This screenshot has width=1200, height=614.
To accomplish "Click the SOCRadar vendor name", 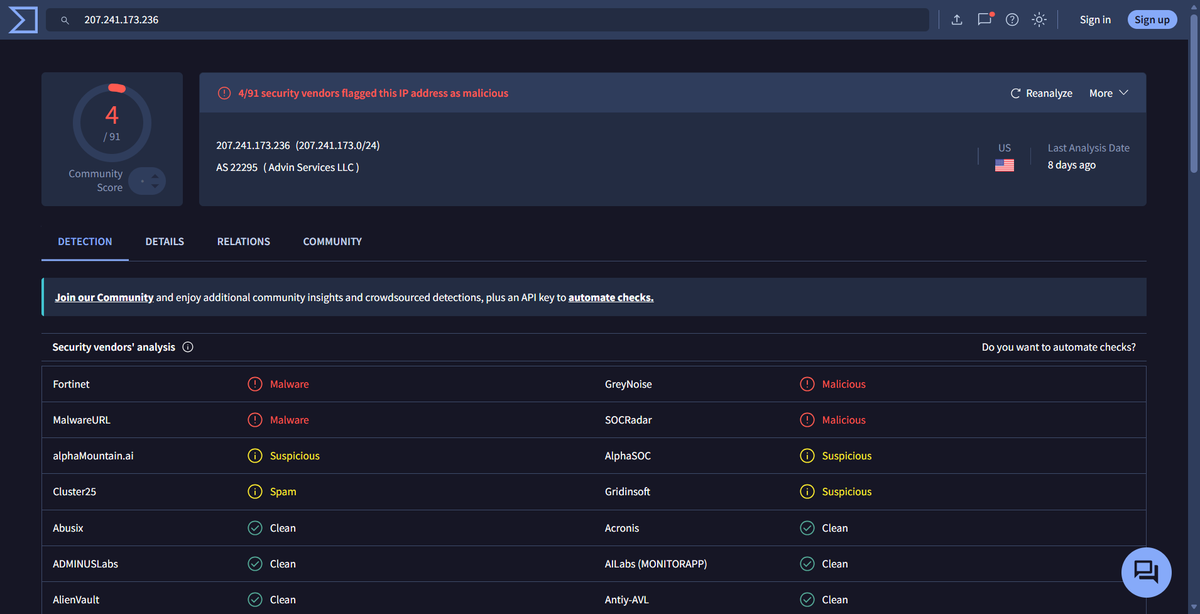I will (628, 420).
